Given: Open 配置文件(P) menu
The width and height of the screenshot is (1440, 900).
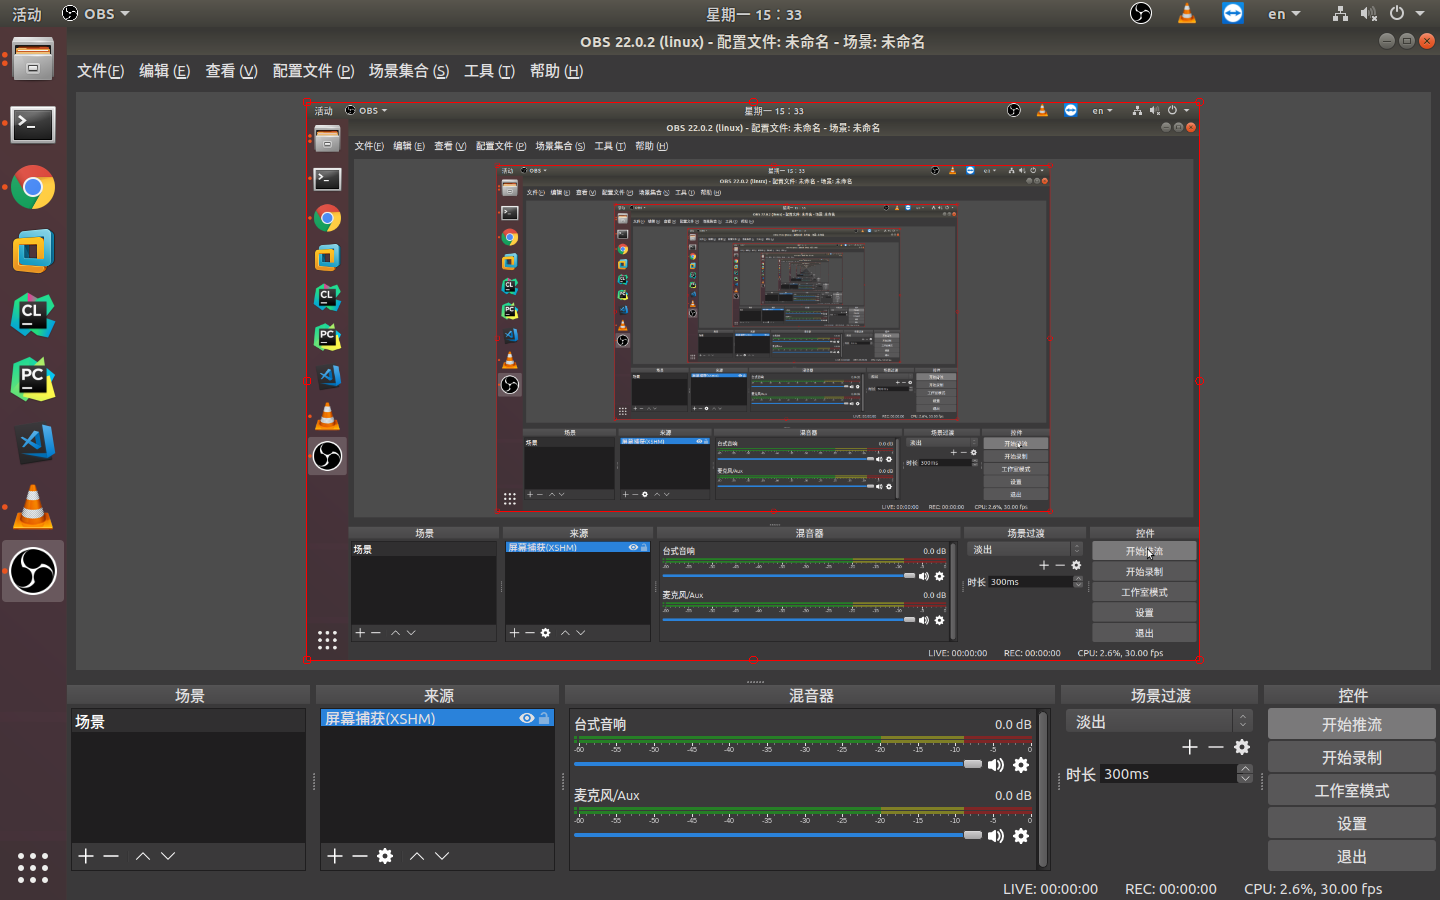Looking at the screenshot, I should point(313,71).
